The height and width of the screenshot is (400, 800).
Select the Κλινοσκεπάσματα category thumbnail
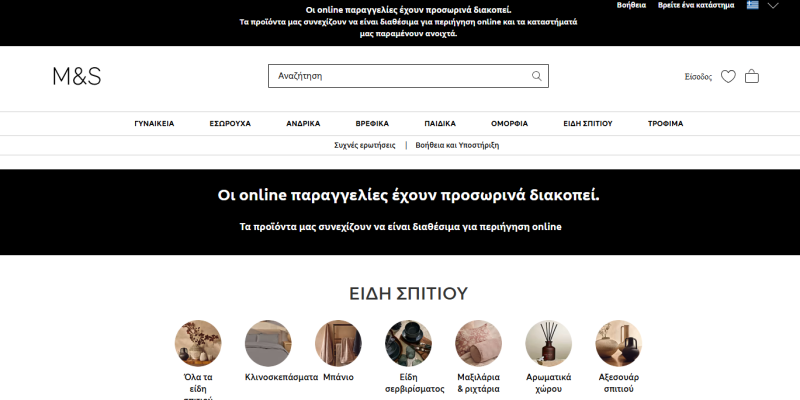(268, 343)
